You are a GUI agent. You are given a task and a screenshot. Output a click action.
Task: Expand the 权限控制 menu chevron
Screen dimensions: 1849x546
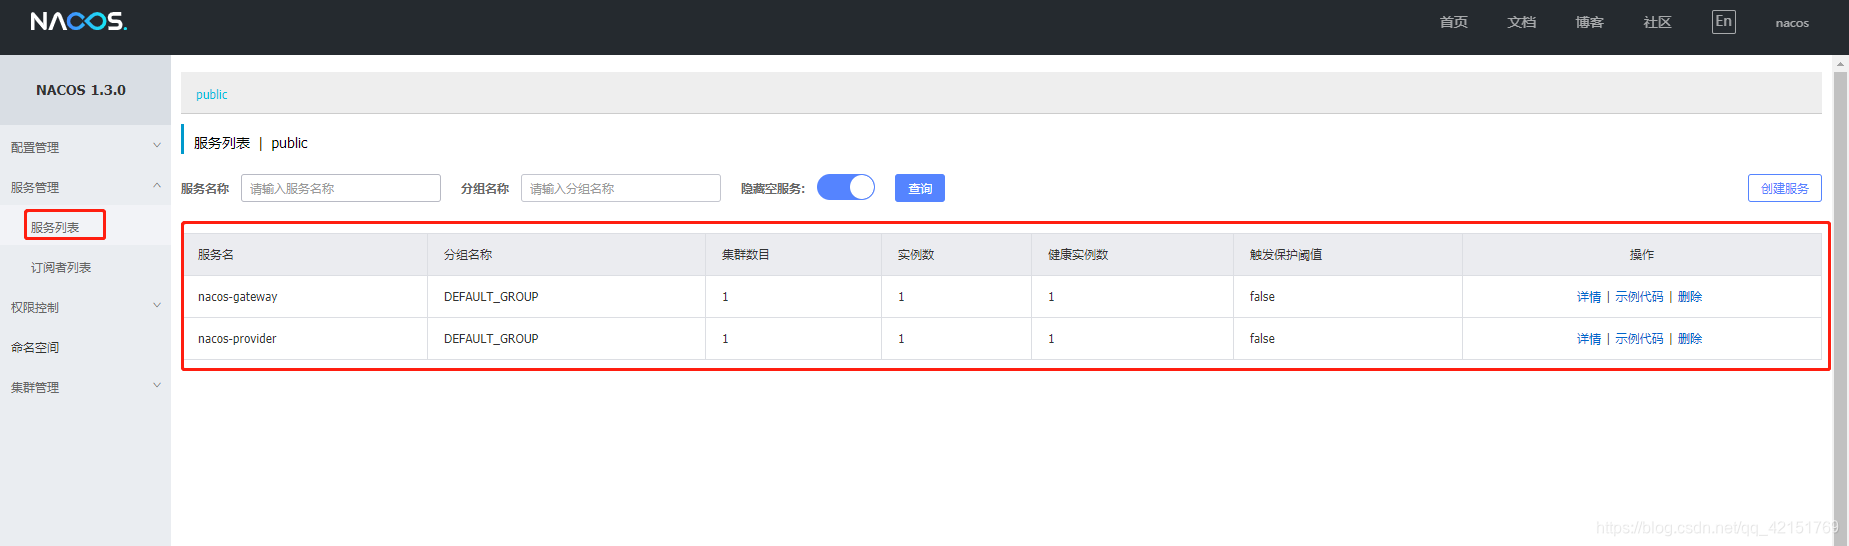[156, 306]
